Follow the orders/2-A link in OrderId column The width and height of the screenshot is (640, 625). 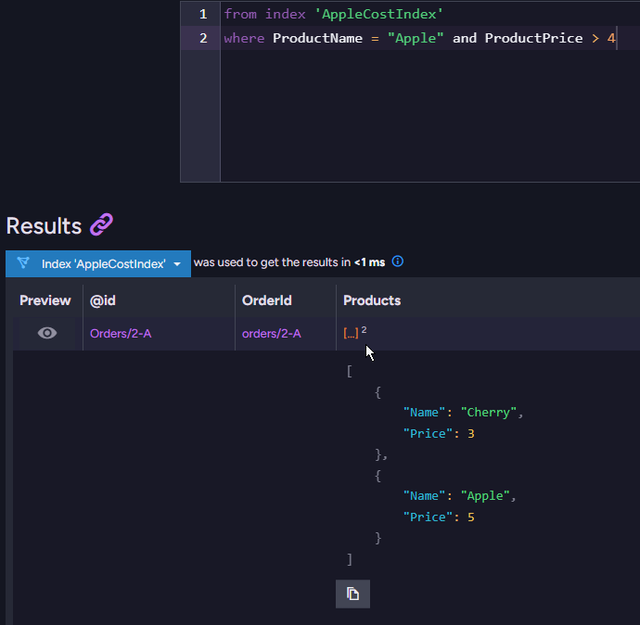coord(271,333)
